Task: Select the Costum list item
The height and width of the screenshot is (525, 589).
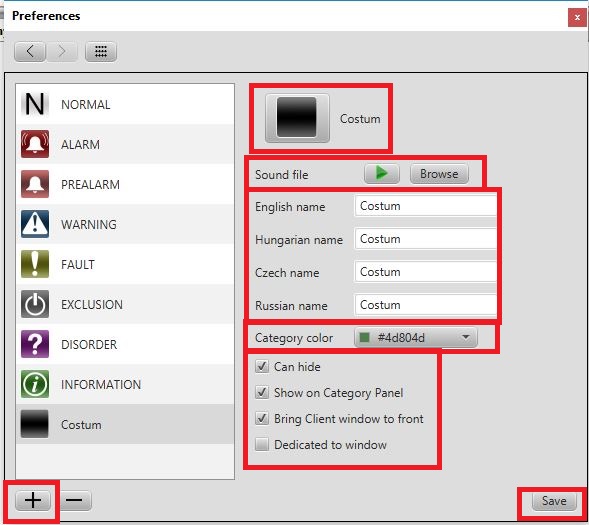Action: (x=125, y=424)
